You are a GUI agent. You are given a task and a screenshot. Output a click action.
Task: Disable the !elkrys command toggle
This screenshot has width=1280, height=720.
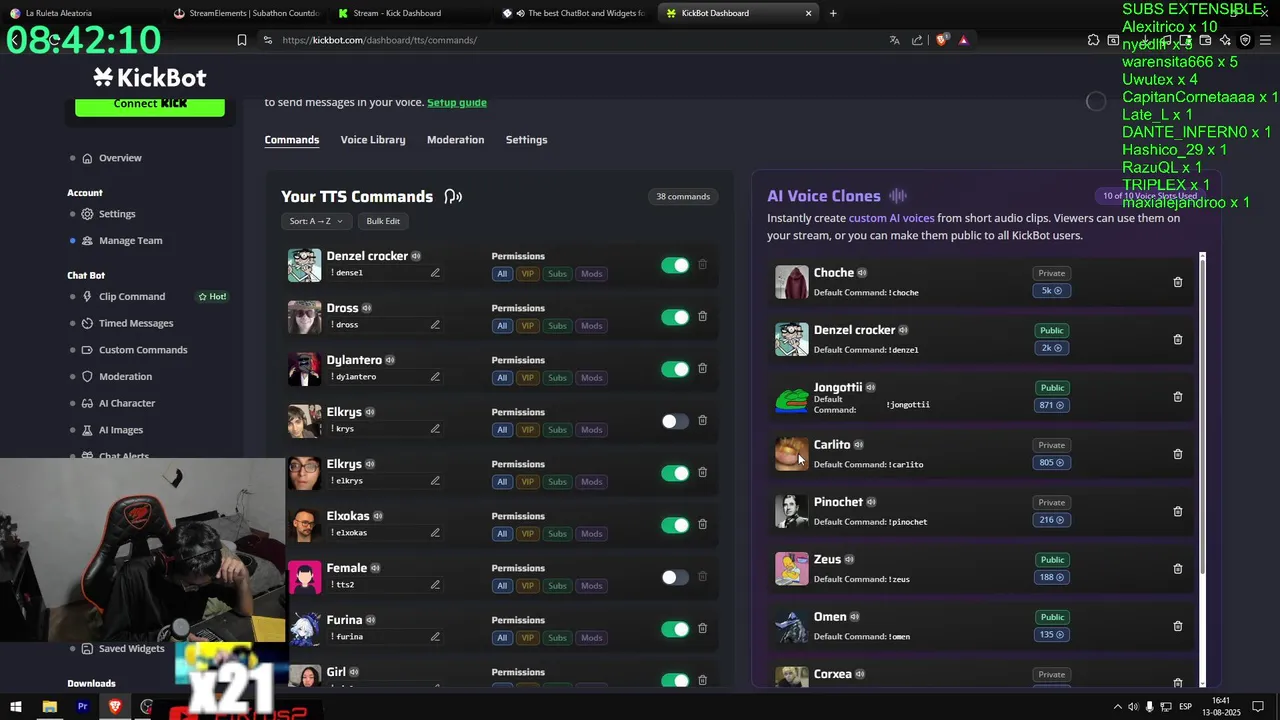(x=675, y=473)
